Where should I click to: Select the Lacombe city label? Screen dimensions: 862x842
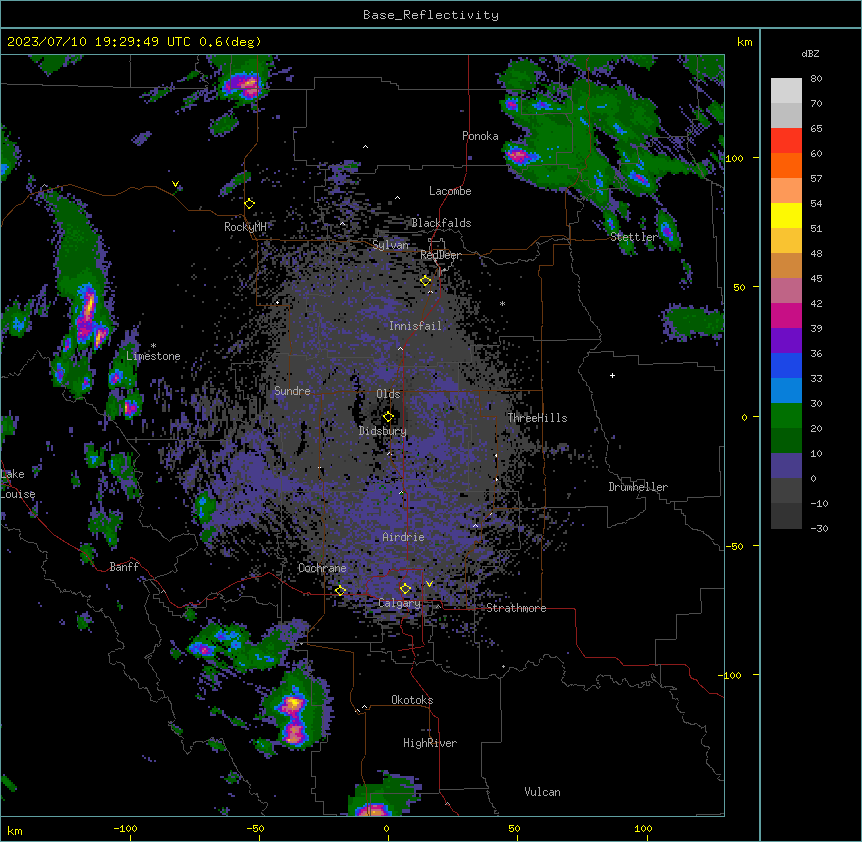[x=450, y=191]
